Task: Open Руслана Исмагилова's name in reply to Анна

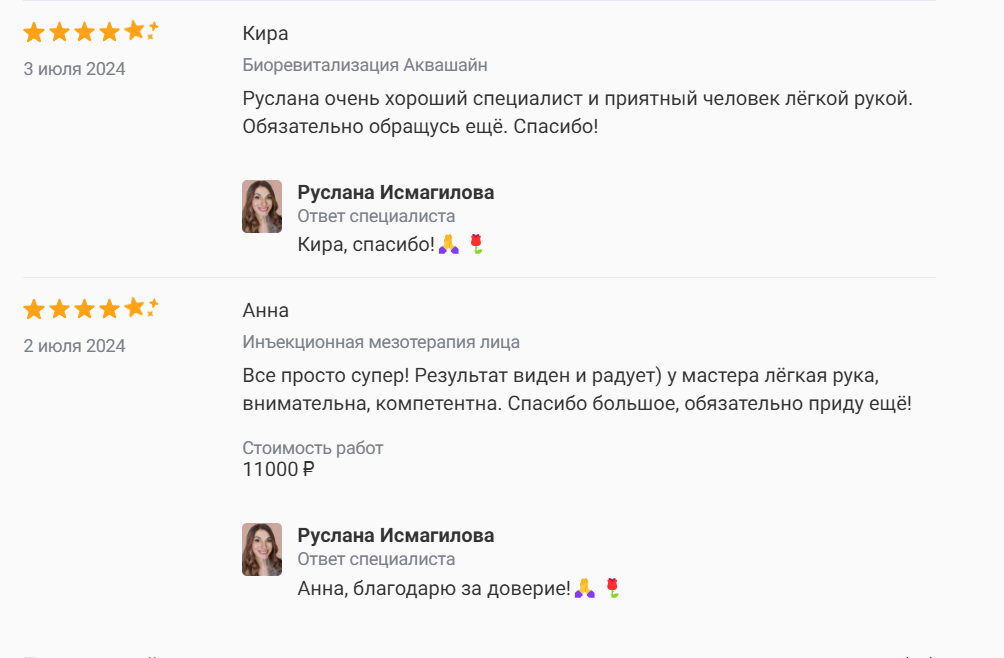Action: [x=395, y=536]
